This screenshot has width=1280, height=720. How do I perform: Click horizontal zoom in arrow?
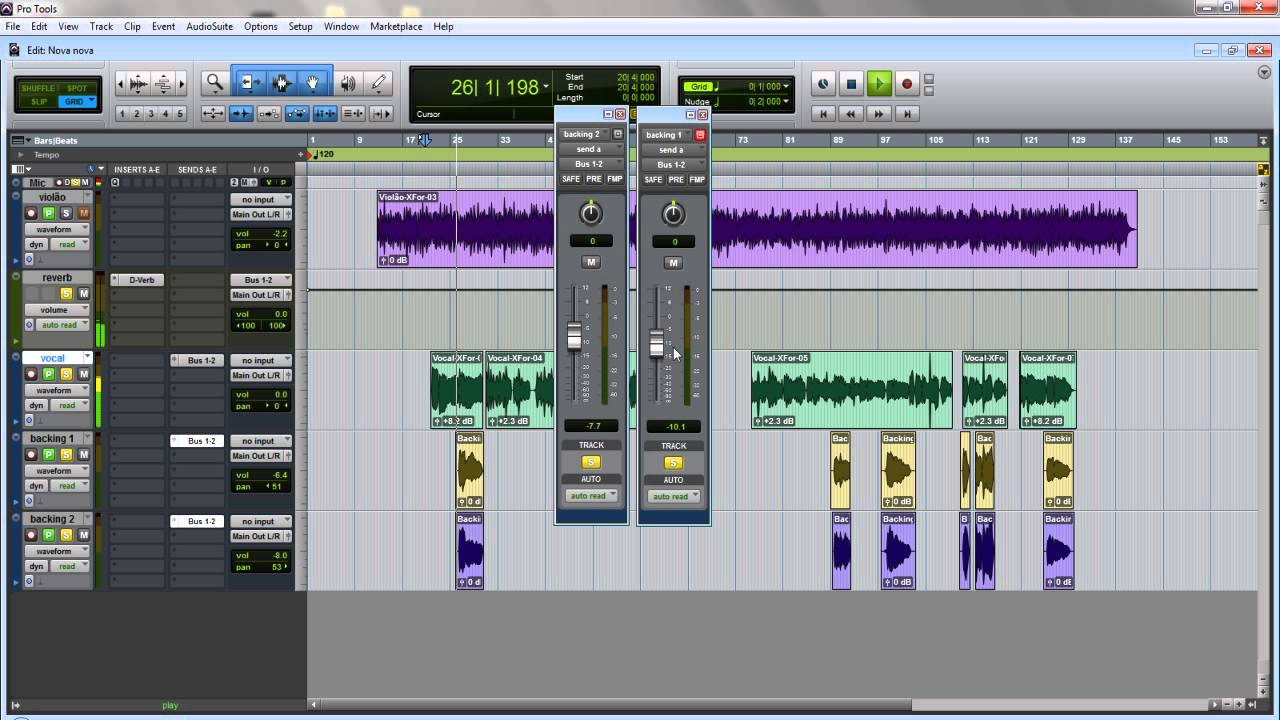[181, 84]
